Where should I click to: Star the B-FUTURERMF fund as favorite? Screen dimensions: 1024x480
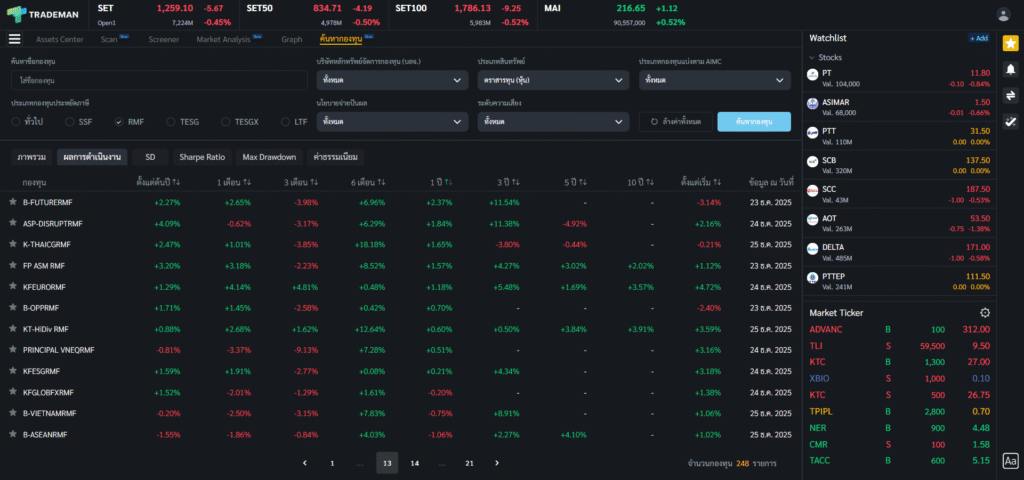[13, 202]
